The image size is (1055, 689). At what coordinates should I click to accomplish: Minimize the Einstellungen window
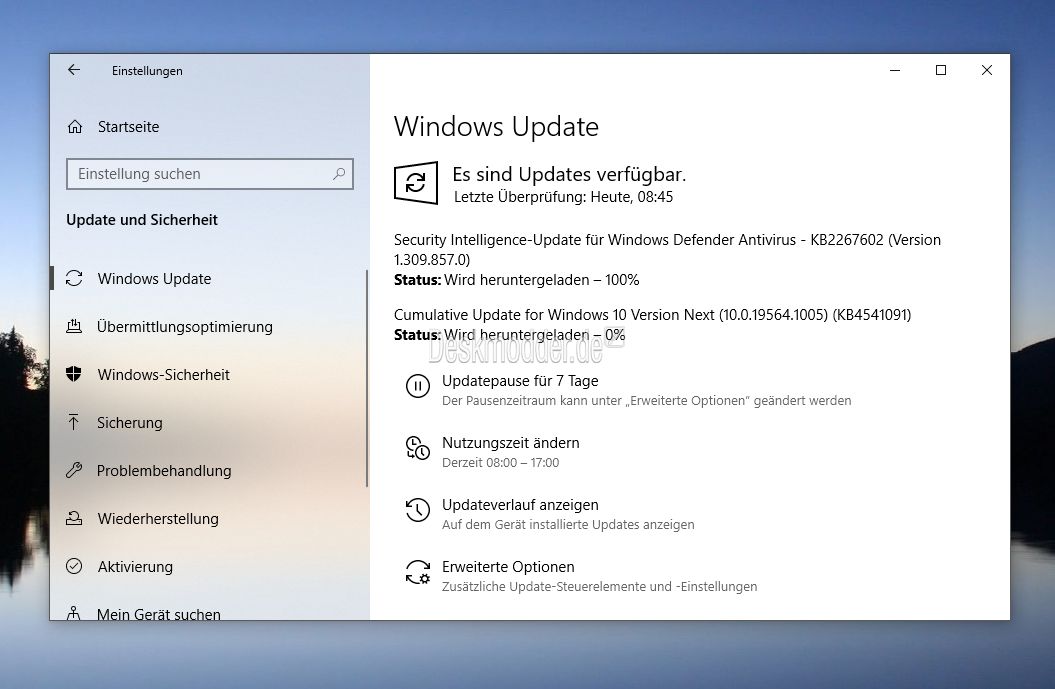click(895, 70)
